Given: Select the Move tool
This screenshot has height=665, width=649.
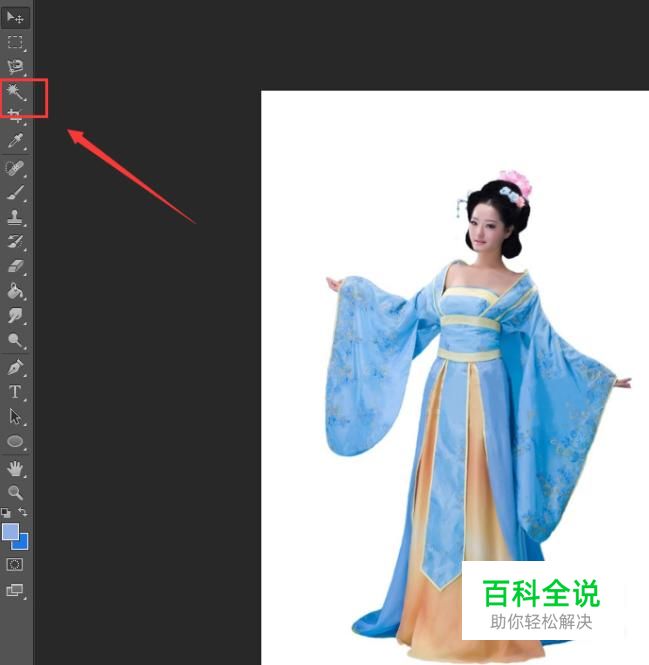Looking at the screenshot, I should [15, 18].
